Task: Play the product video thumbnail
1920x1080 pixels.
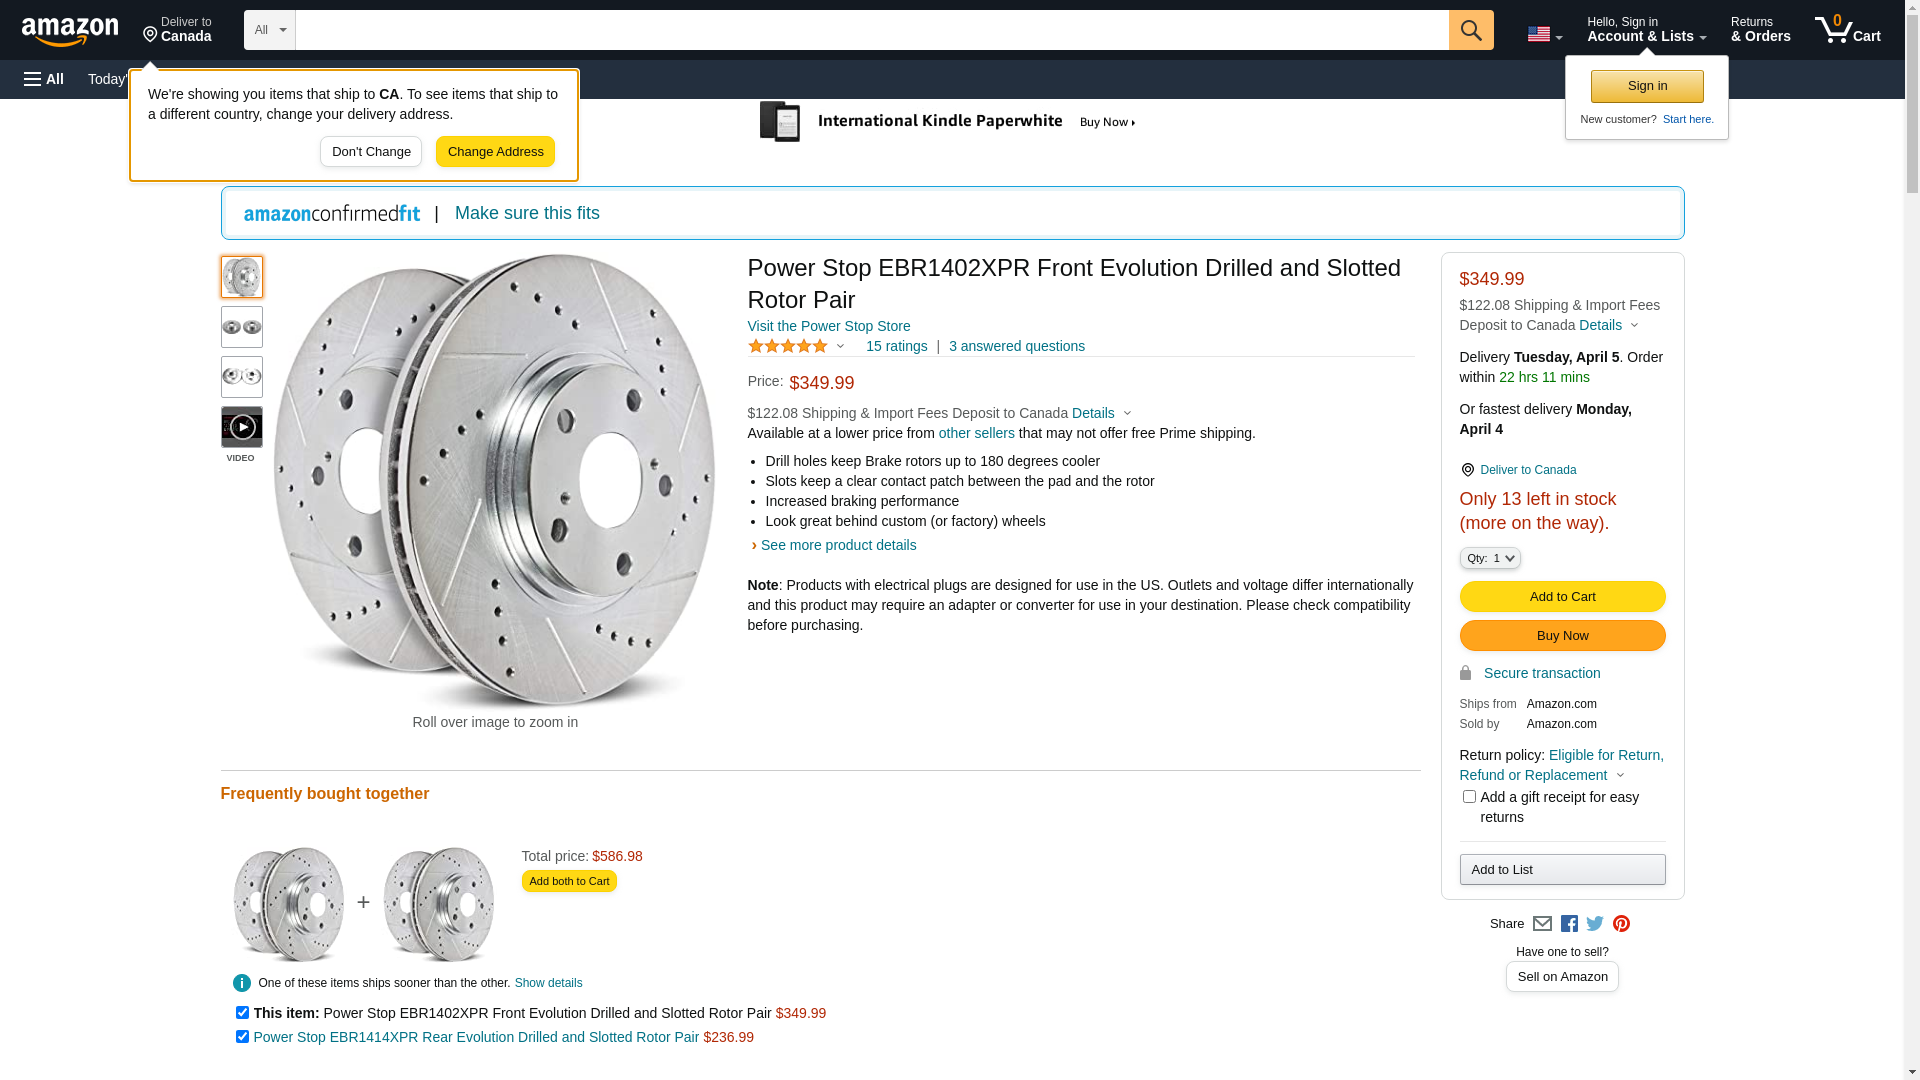Action: (x=242, y=427)
